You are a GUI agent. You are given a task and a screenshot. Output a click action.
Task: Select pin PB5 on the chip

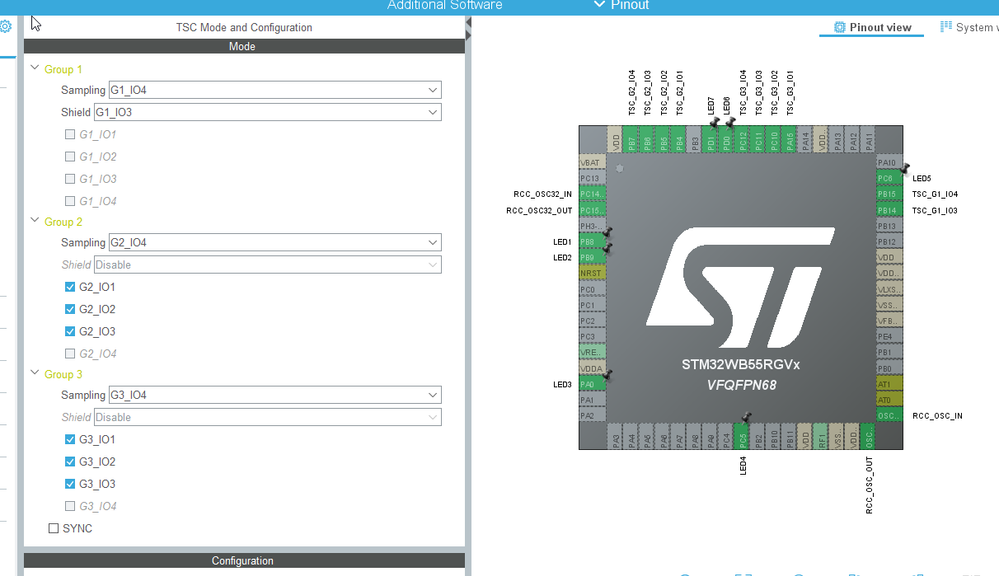point(663,140)
